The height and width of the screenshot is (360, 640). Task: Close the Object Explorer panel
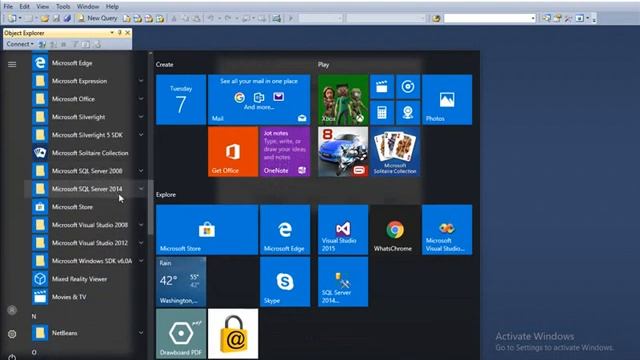click(x=128, y=33)
